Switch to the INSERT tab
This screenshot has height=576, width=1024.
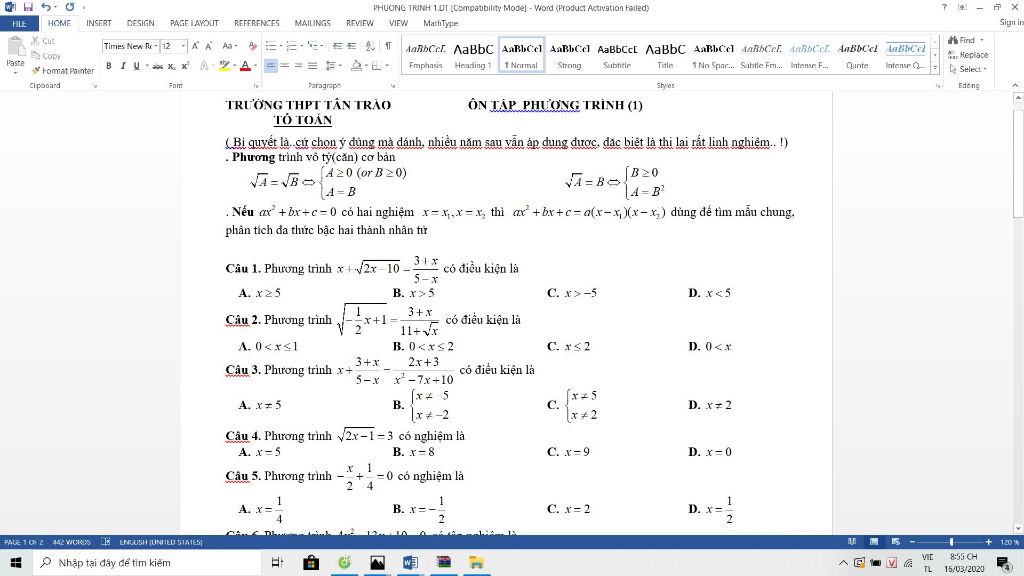tap(99, 23)
